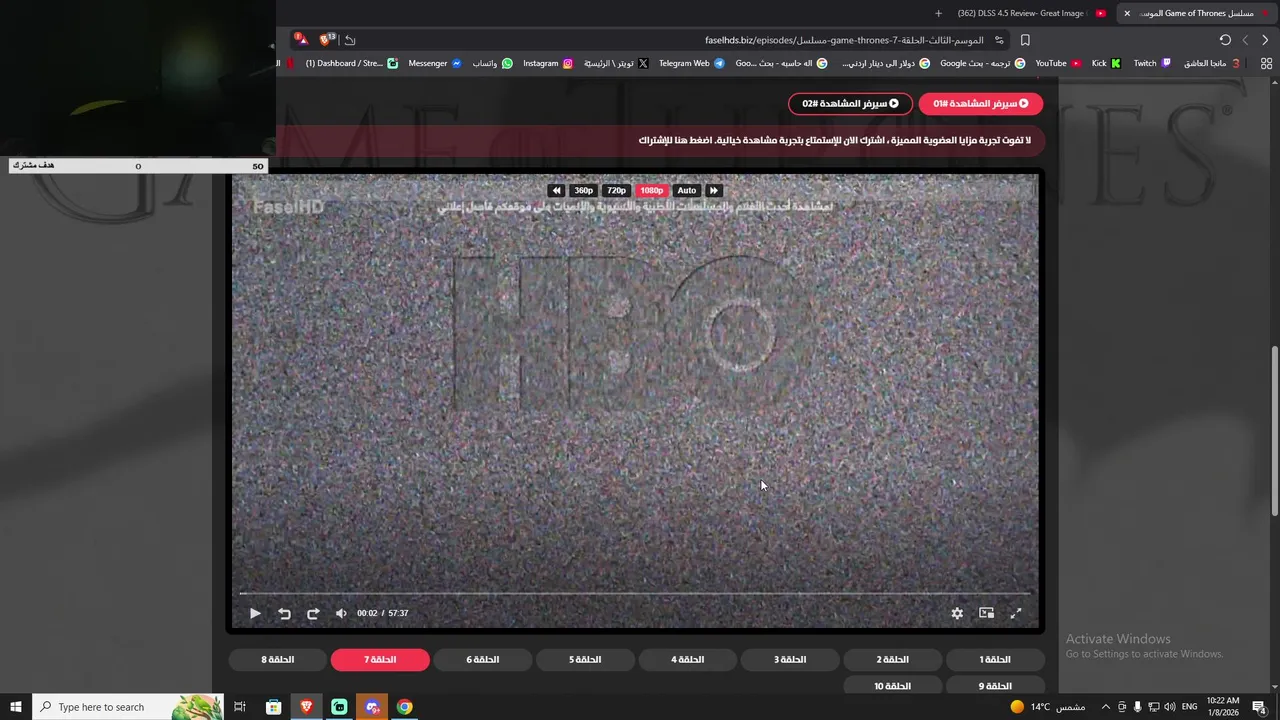Screen dimensions: 1280x720
Task: Click the double-right arrow beside Auto
Action: click(714, 190)
